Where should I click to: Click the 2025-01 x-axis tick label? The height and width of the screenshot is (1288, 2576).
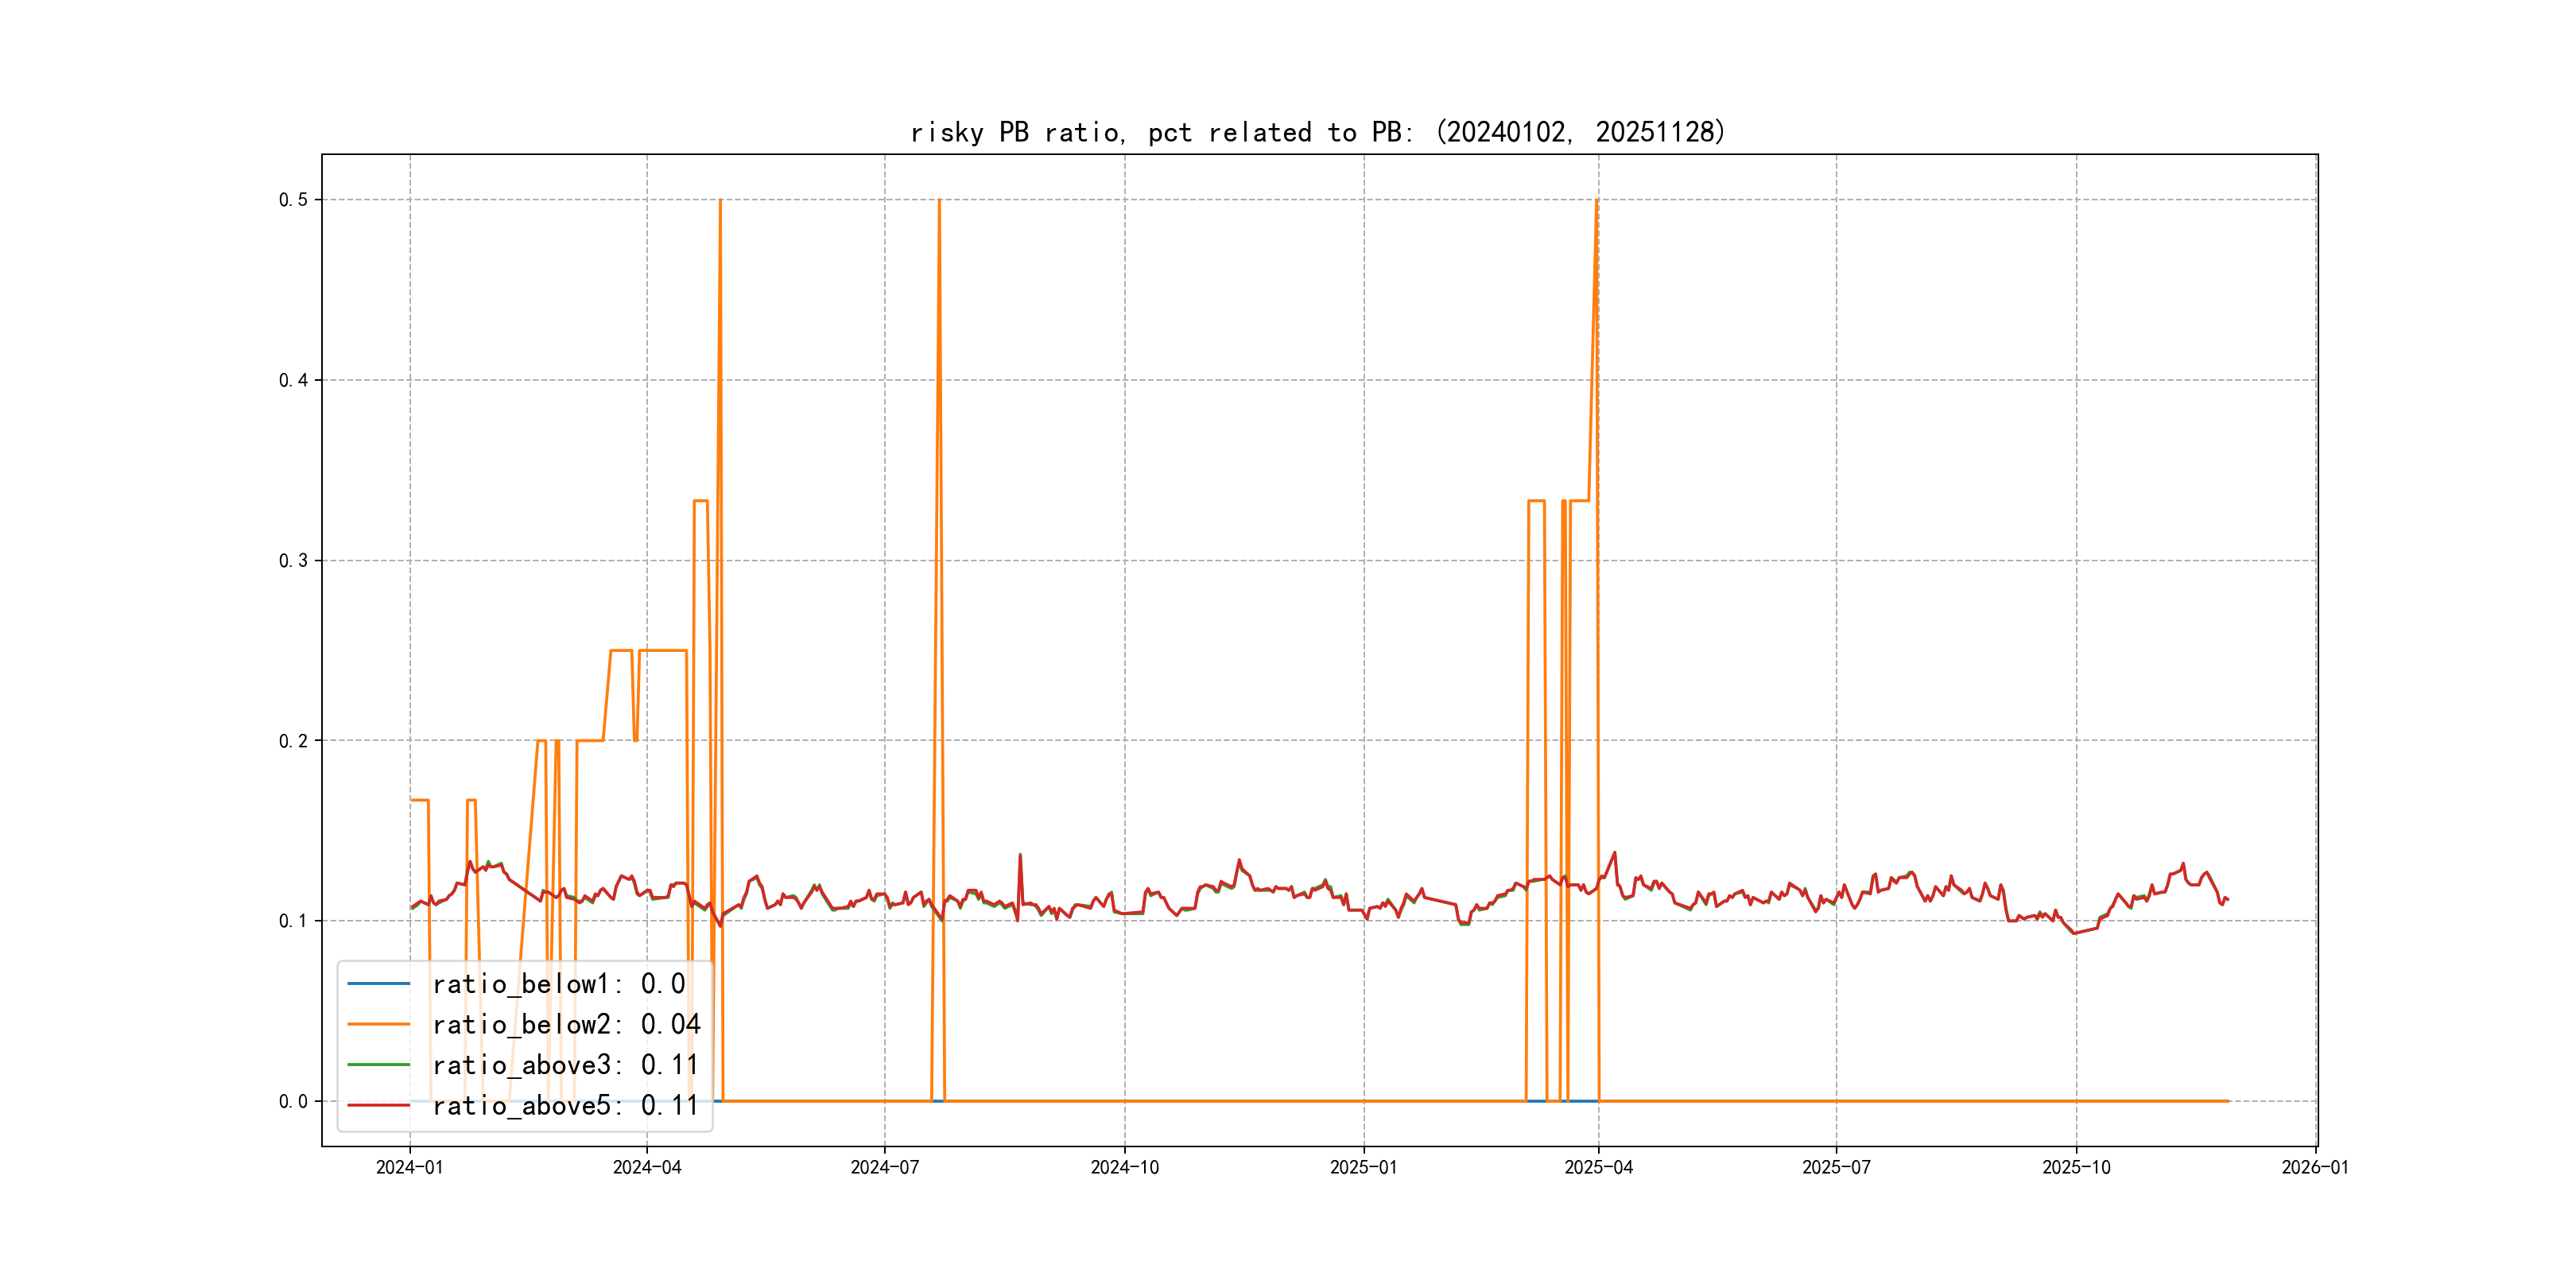pos(1363,1168)
